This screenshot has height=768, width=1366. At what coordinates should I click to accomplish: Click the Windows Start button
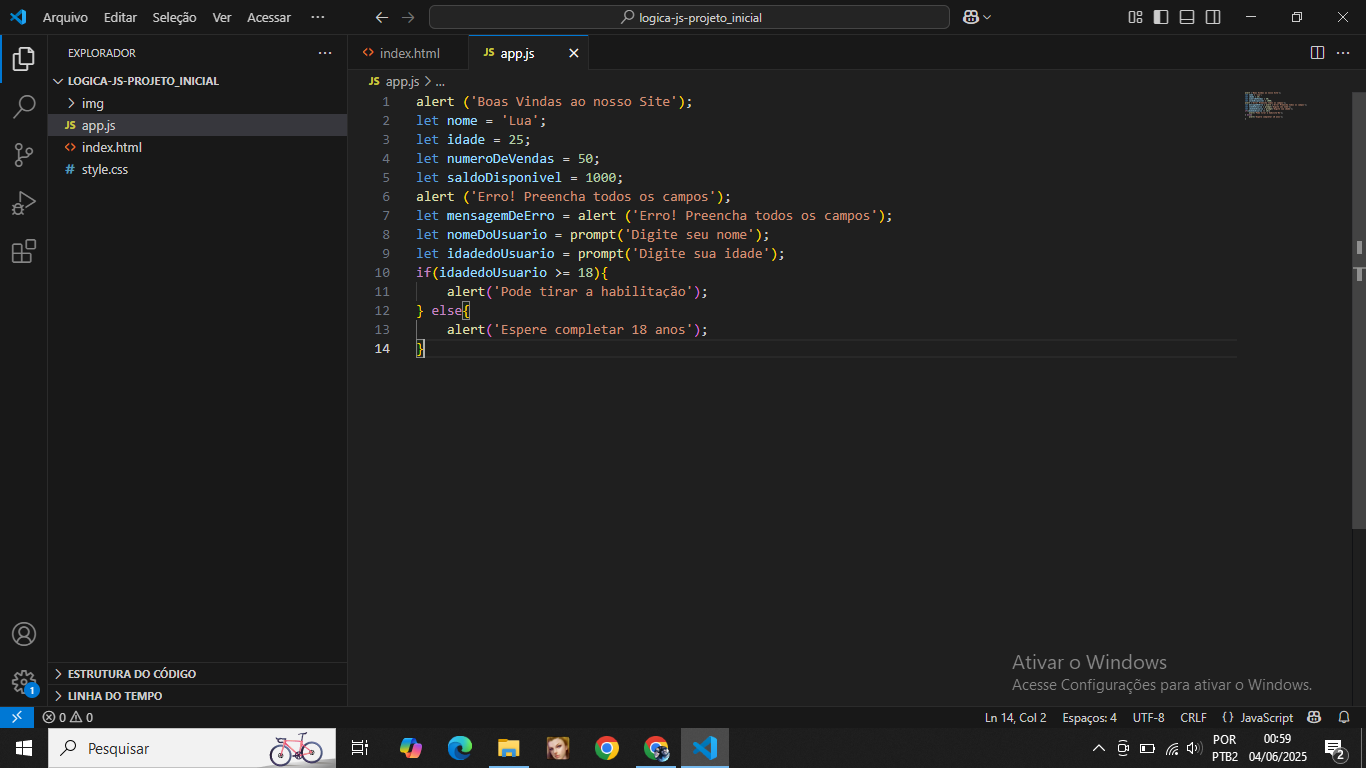point(23,747)
